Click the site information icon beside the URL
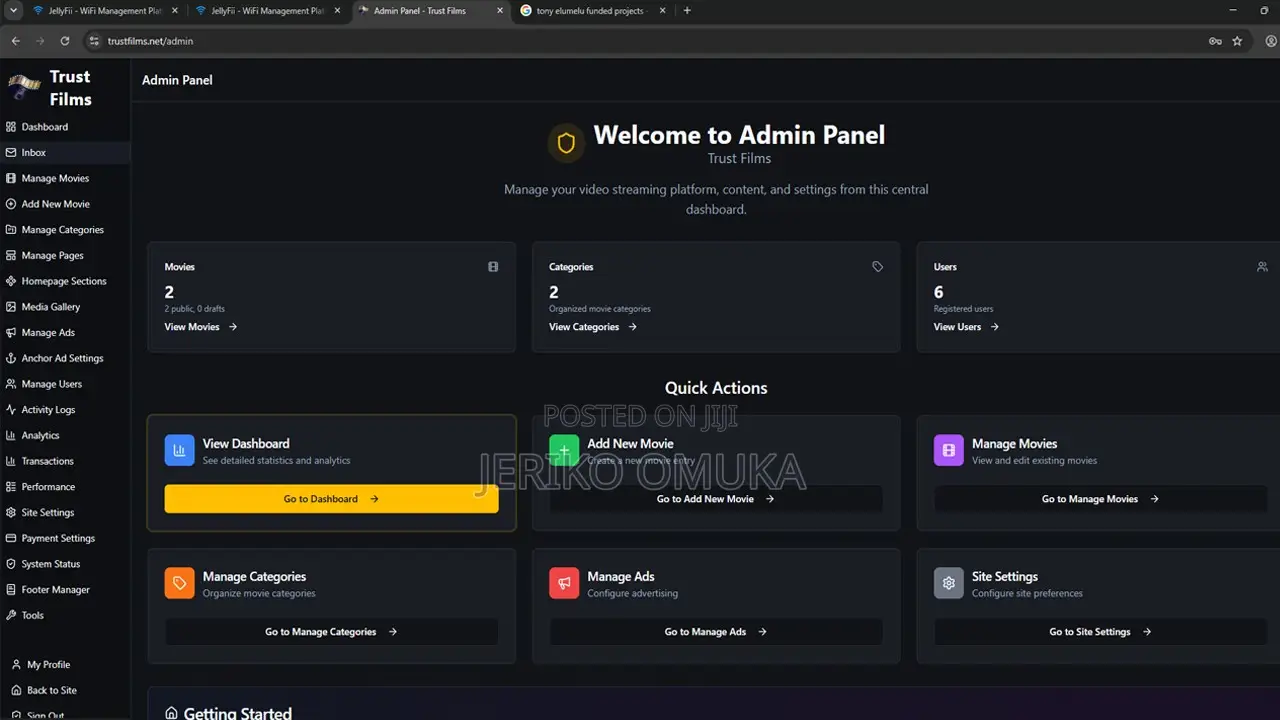 pyautogui.click(x=95, y=41)
